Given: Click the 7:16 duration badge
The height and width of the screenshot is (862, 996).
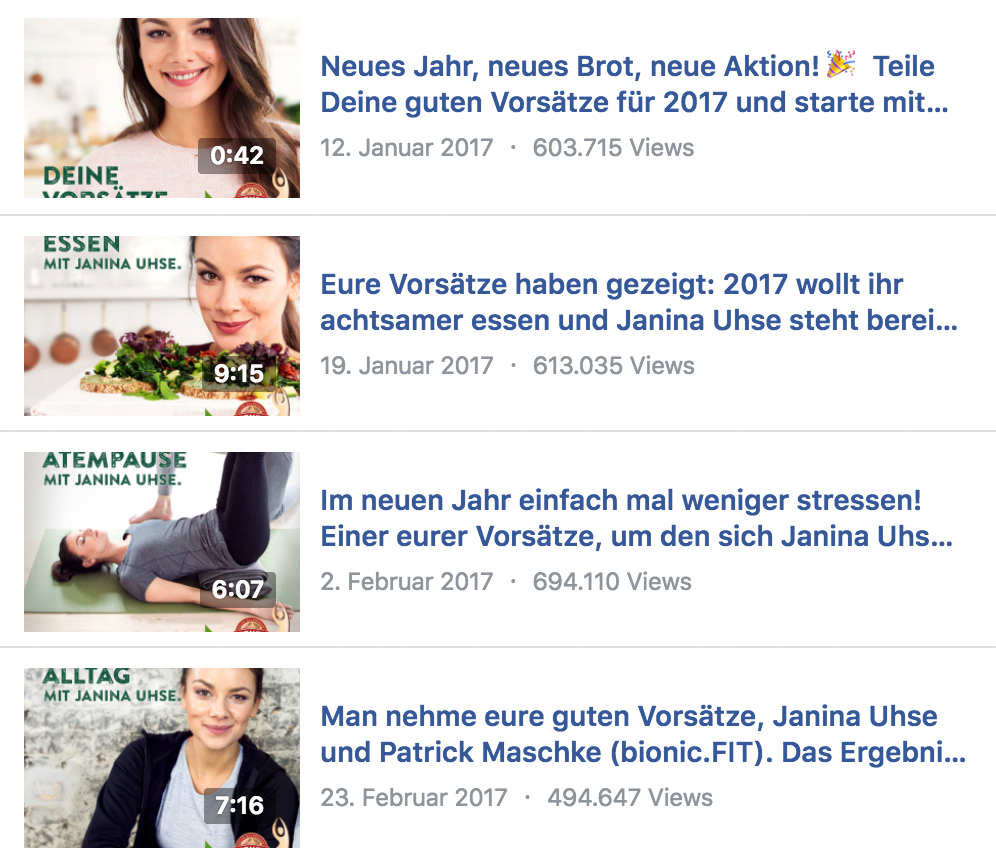Looking at the screenshot, I should pos(239,805).
